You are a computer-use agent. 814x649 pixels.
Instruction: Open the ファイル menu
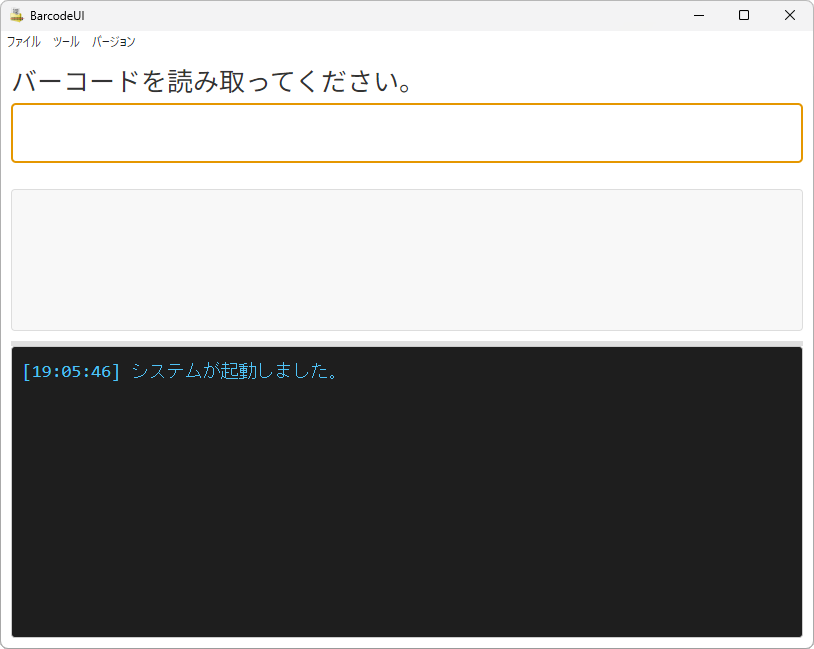pos(23,42)
